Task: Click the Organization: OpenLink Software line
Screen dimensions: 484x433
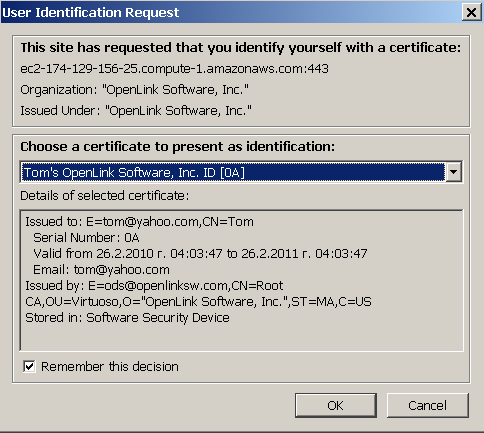Action: [134, 90]
